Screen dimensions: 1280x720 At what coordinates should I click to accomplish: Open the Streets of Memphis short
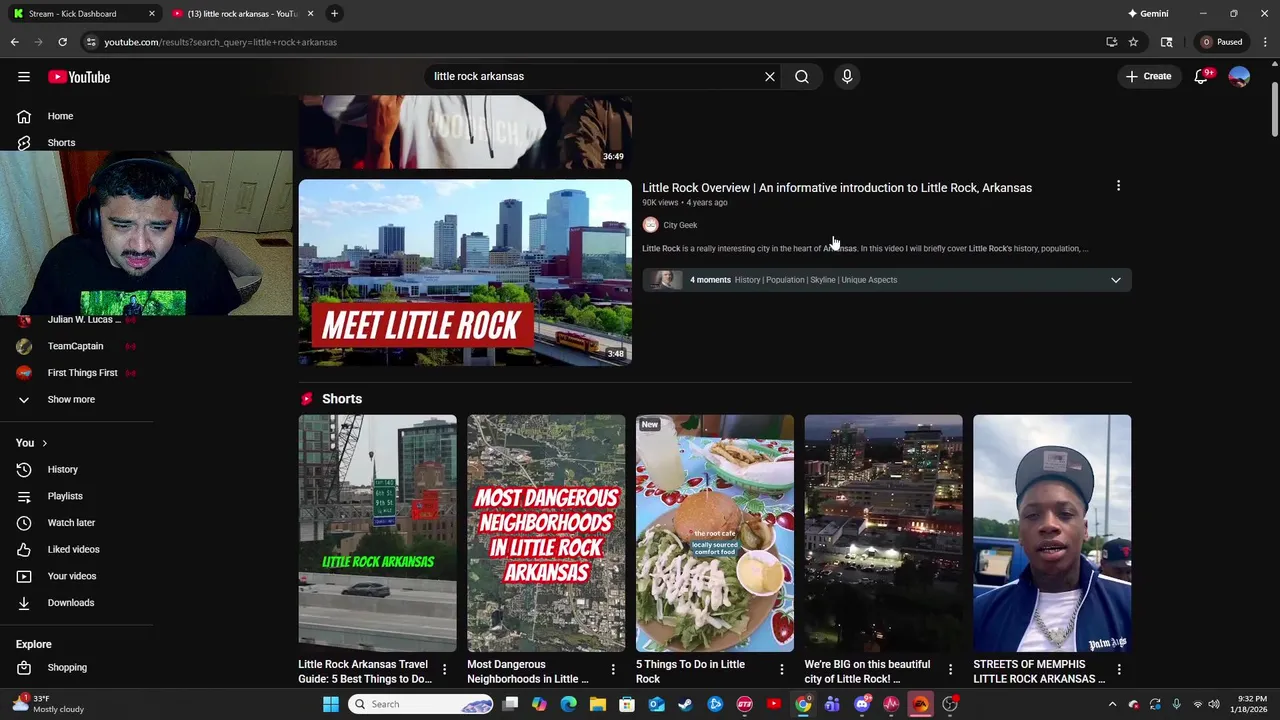[x=1052, y=533]
